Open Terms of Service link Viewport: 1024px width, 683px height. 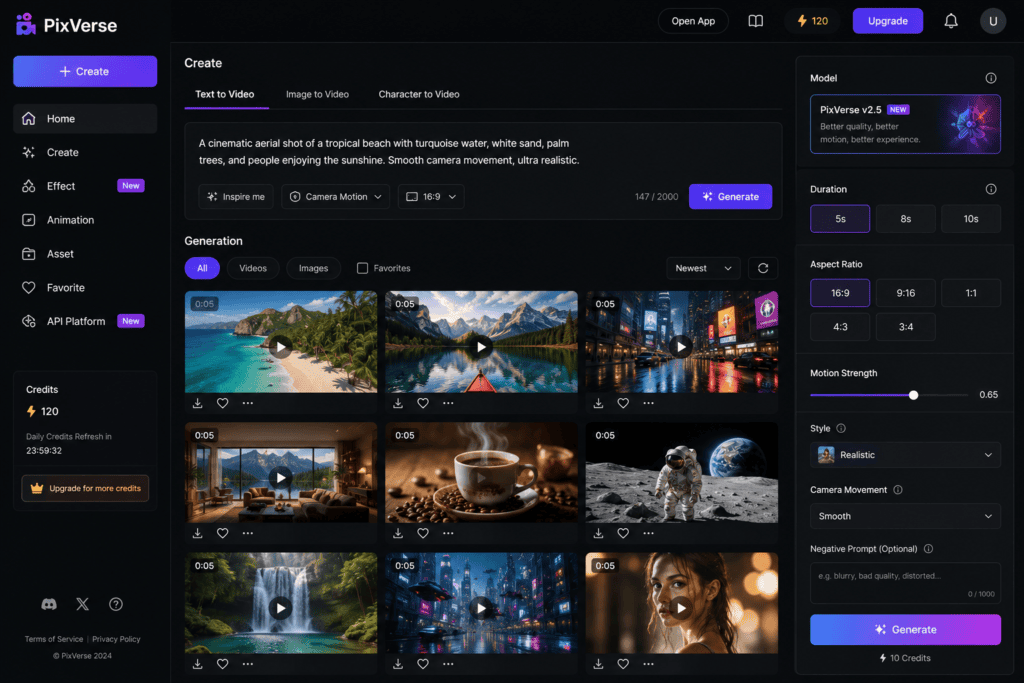click(x=54, y=639)
